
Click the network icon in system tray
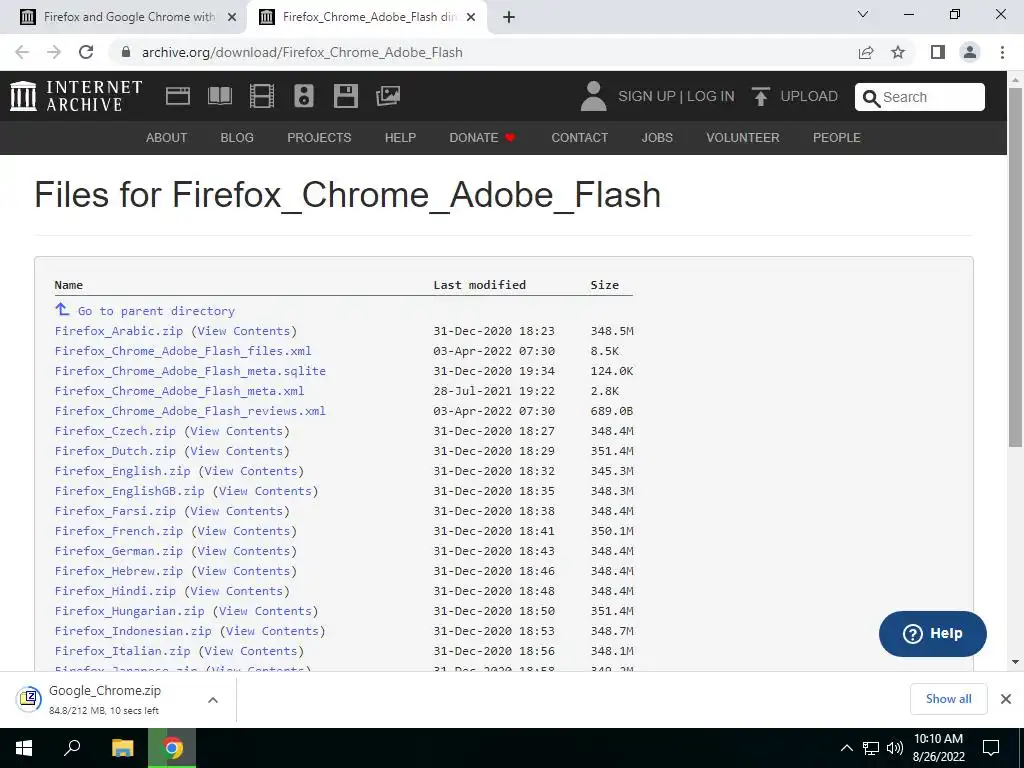click(871, 748)
